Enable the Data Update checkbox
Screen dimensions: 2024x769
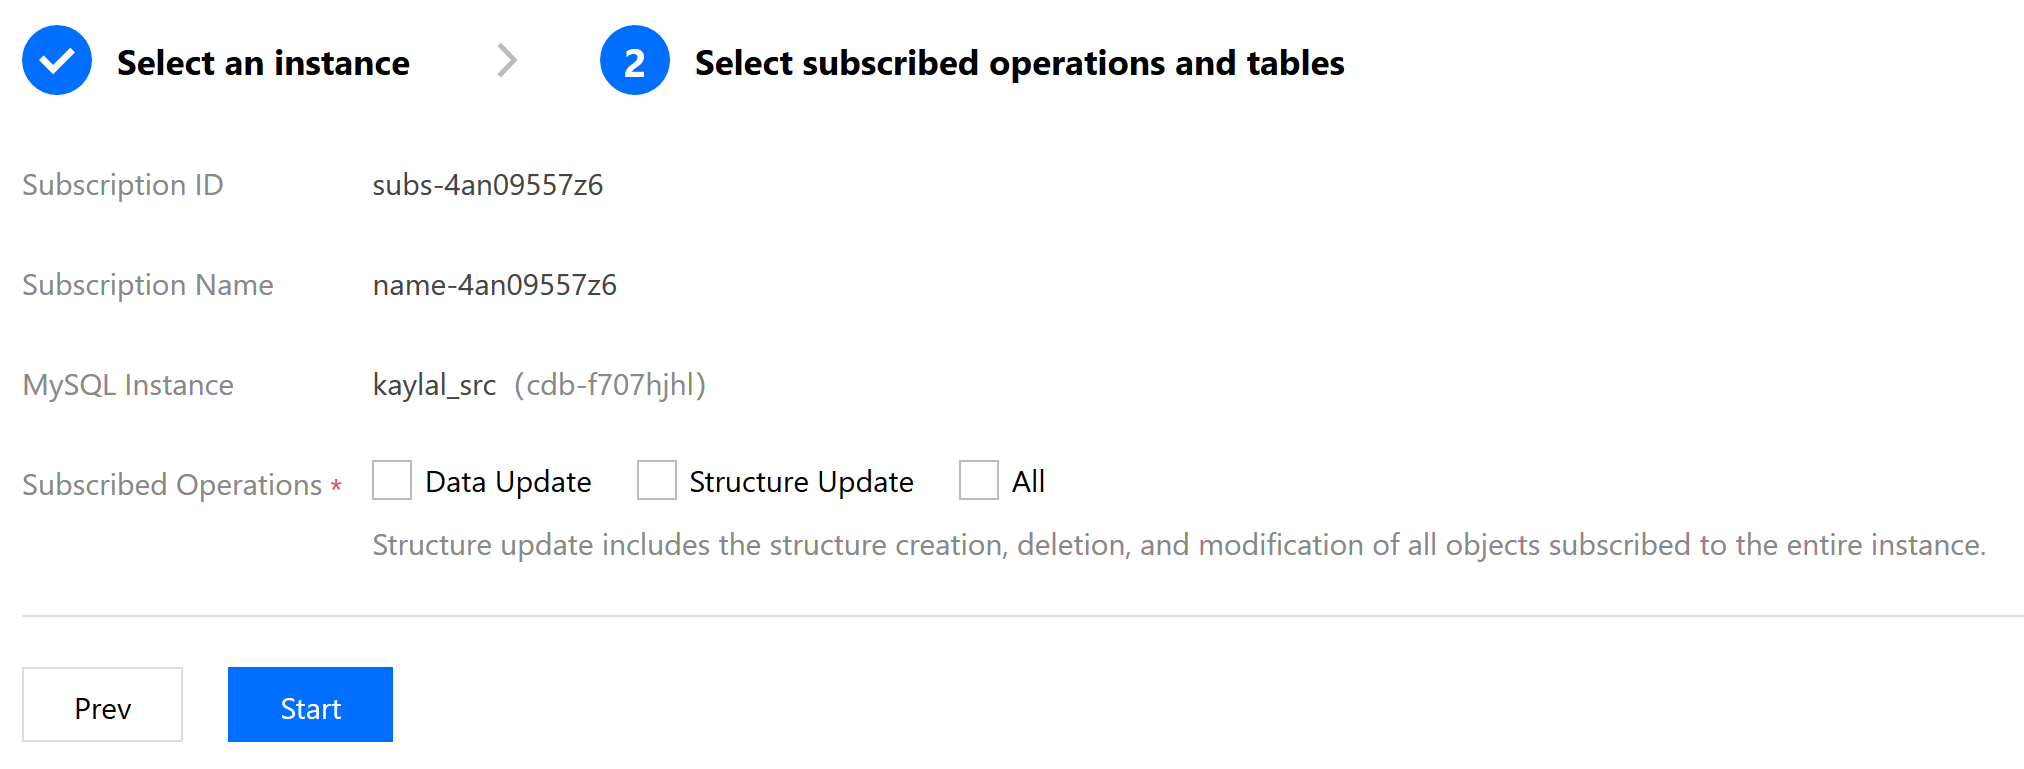[392, 480]
